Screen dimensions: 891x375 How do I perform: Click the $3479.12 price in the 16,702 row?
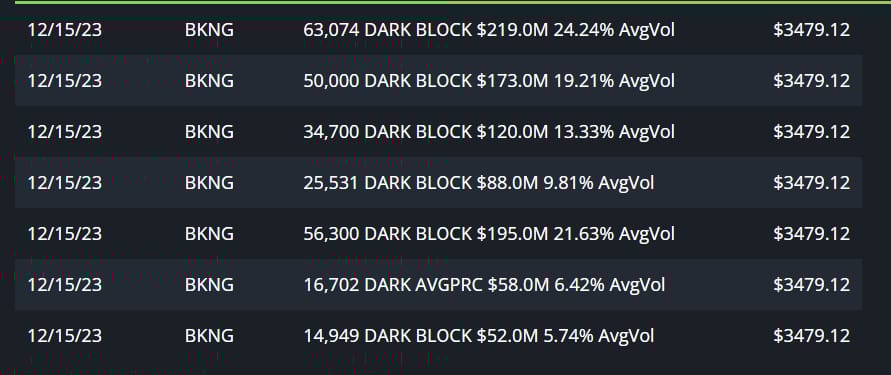811,285
